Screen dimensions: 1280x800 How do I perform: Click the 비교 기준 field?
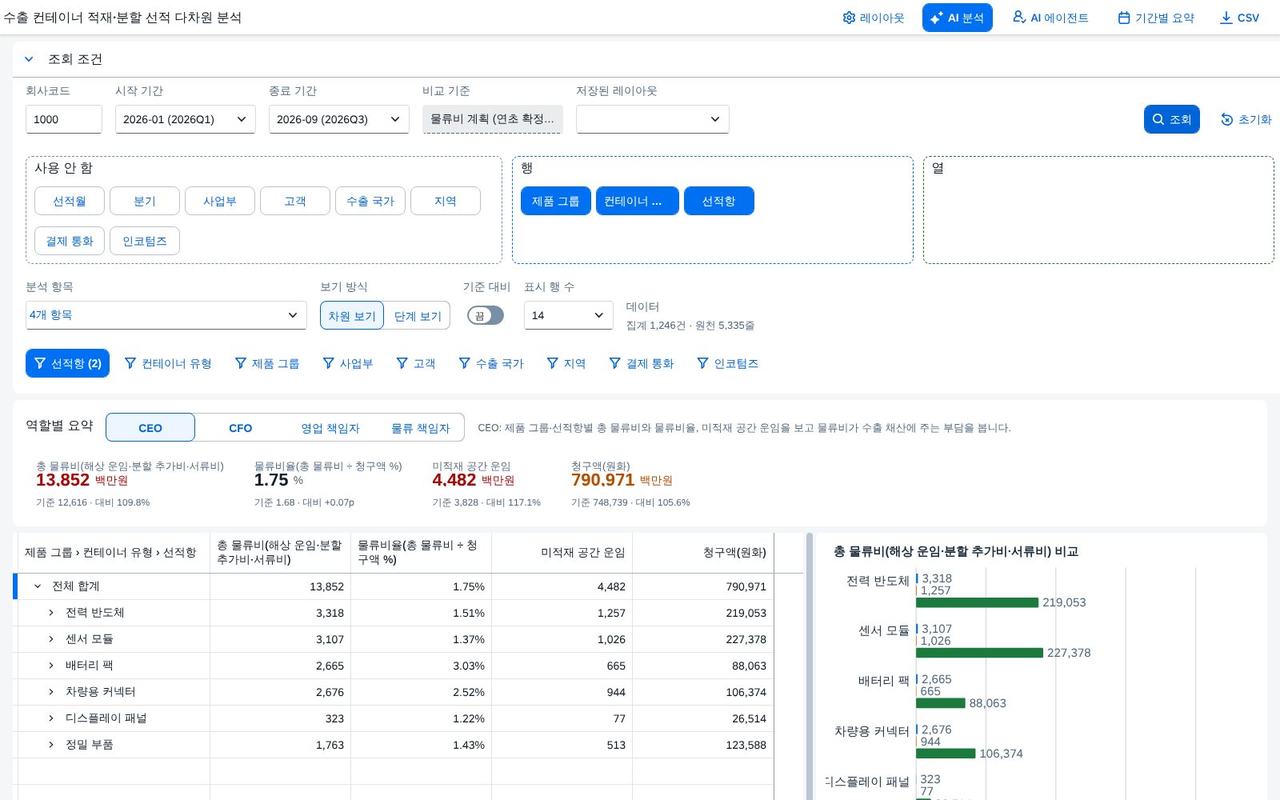[x=492, y=119]
